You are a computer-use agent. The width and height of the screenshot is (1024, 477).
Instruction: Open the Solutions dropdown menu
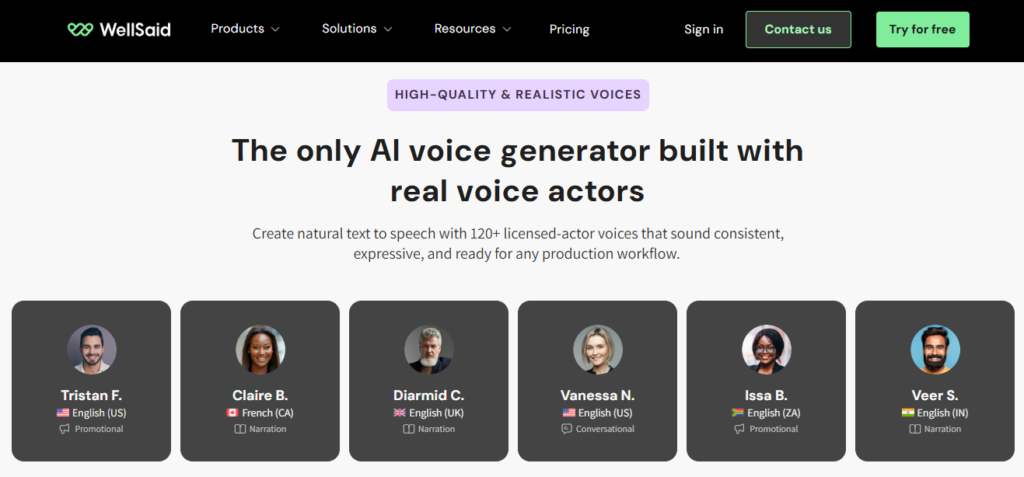[x=357, y=29]
